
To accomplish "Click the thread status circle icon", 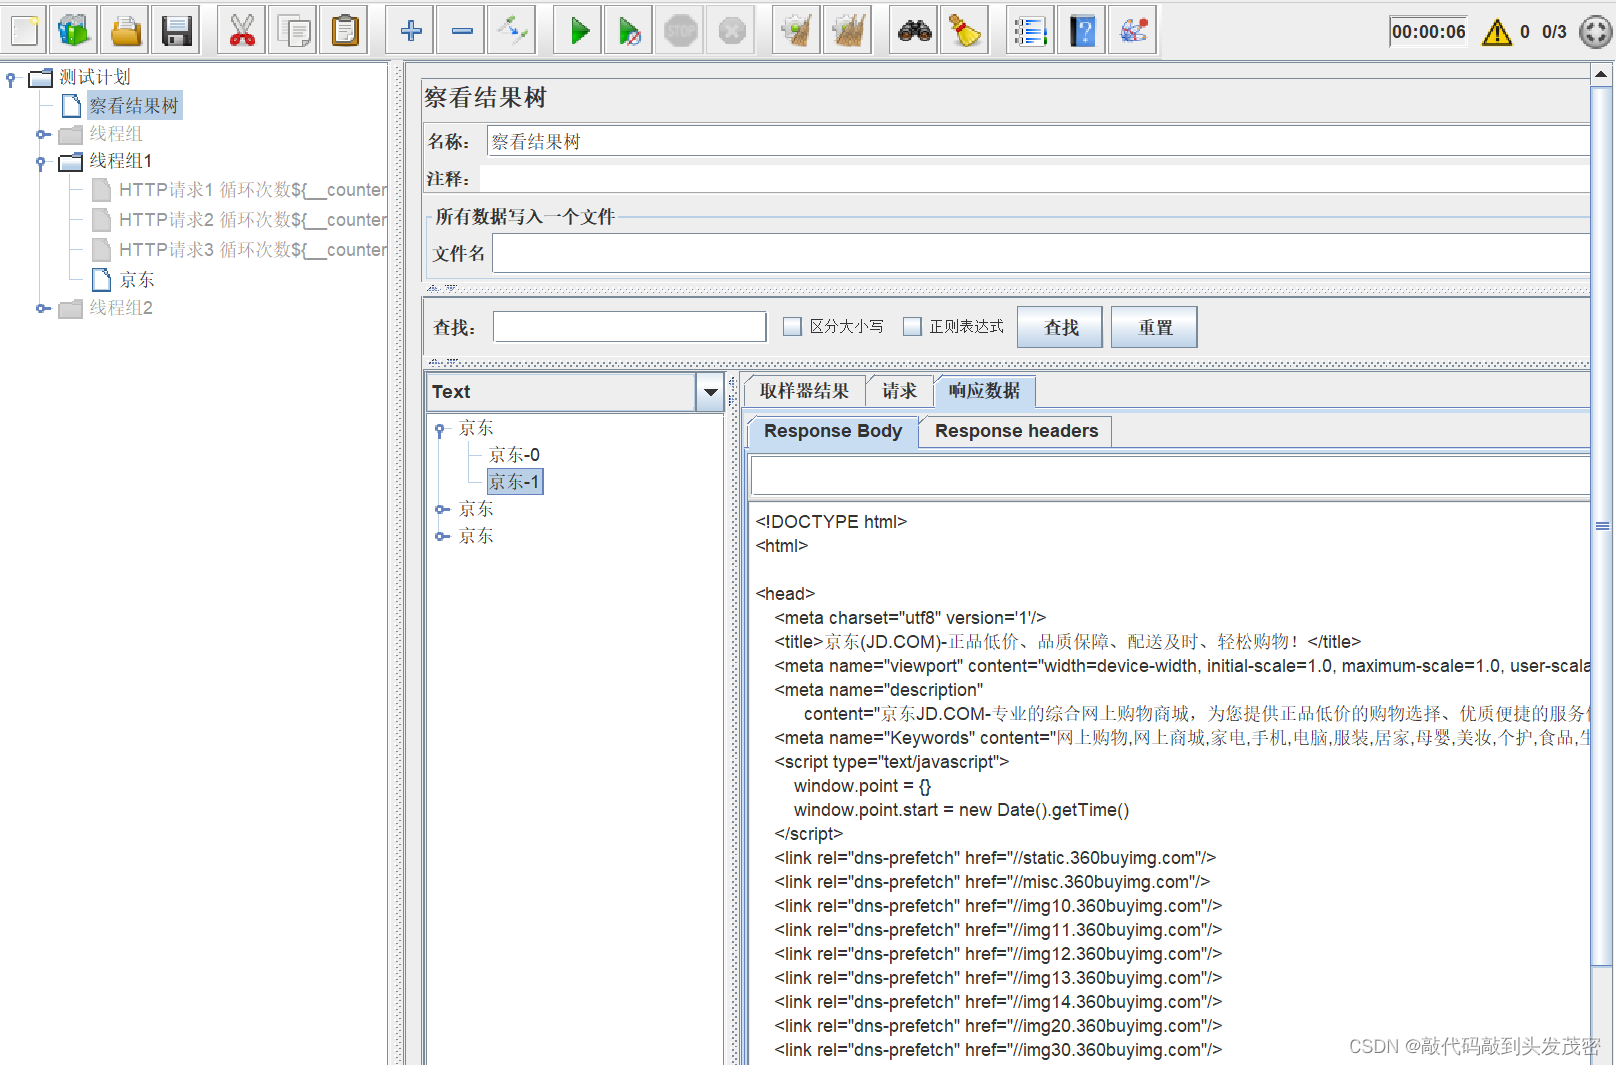I will pyautogui.click(x=1594, y=32).
